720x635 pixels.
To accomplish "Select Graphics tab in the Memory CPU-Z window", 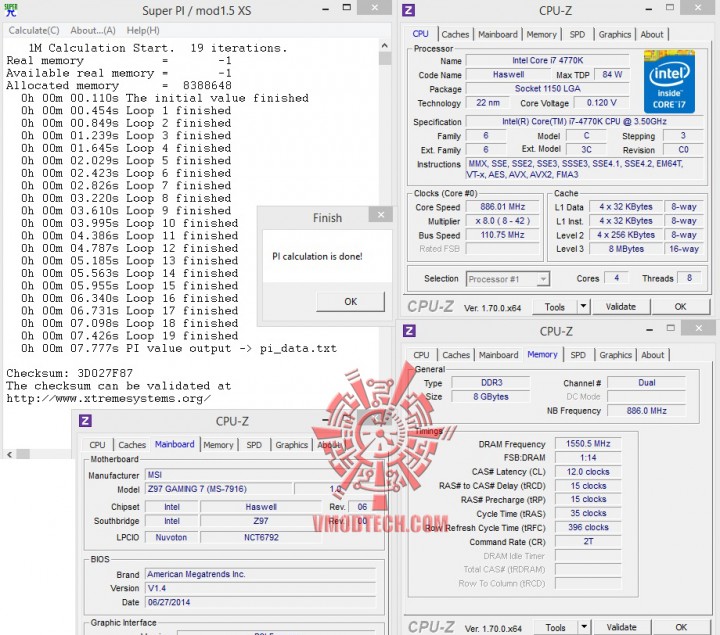I will pos(615,355).
